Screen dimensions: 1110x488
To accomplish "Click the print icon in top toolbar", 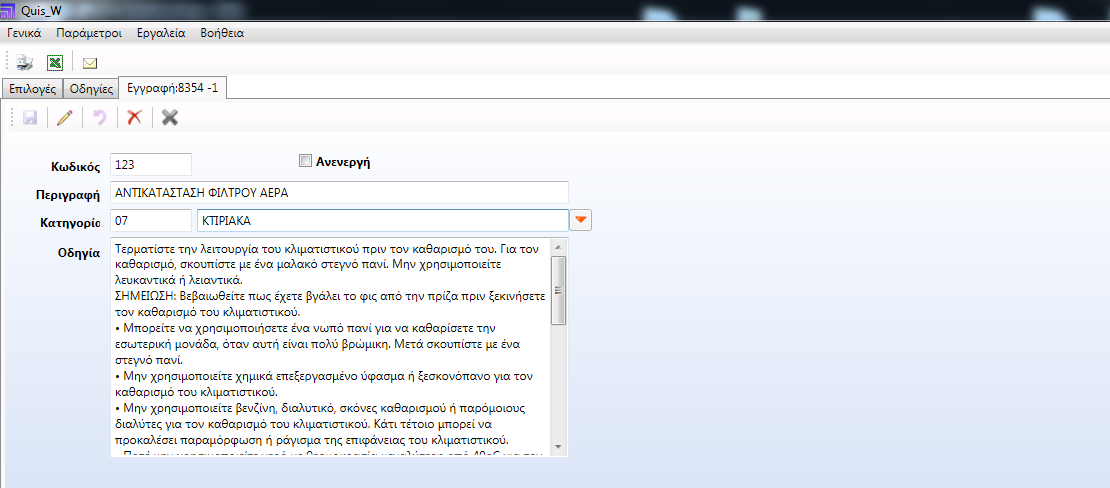I will click(25, 63).
